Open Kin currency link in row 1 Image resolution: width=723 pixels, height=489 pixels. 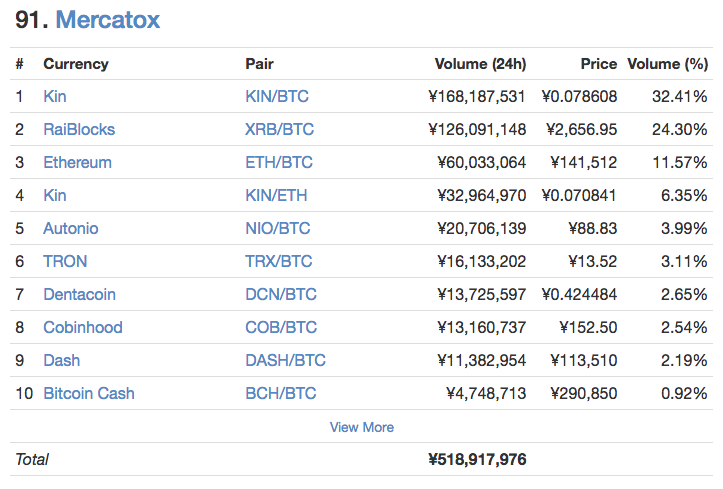tap(55, 96)
